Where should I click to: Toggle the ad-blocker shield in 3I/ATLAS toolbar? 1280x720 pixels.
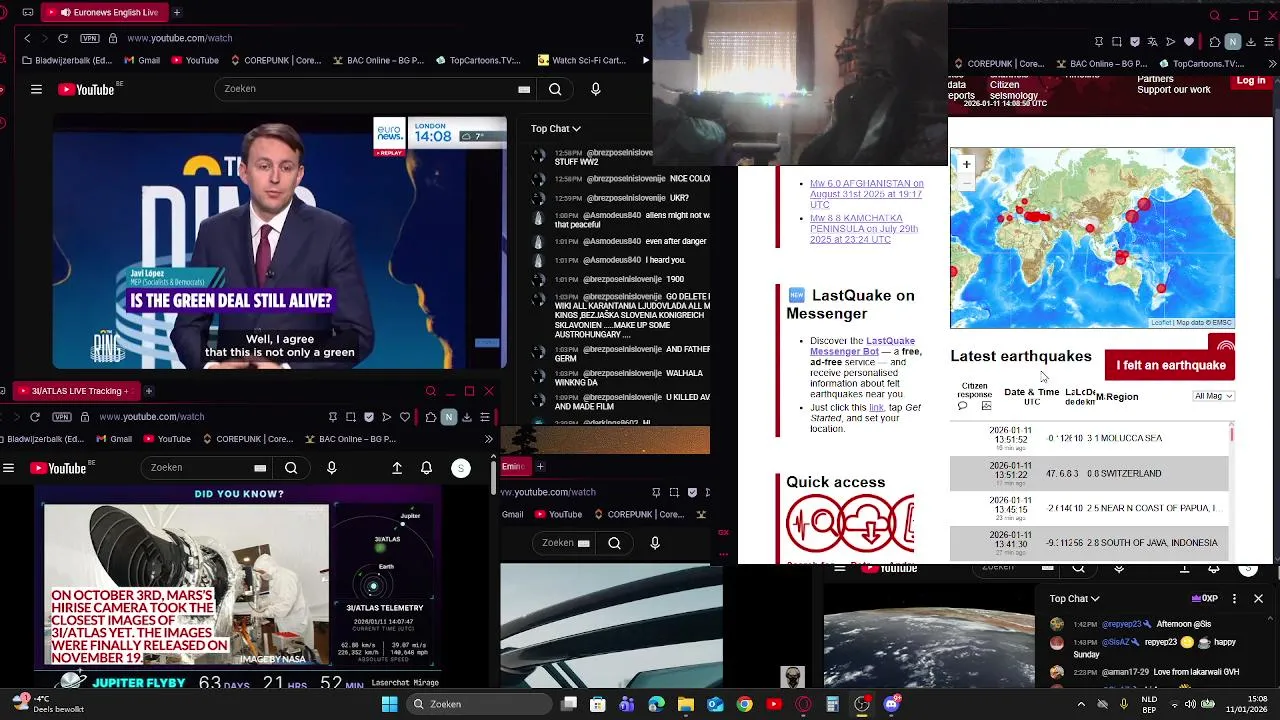click(x=369, y=417)
